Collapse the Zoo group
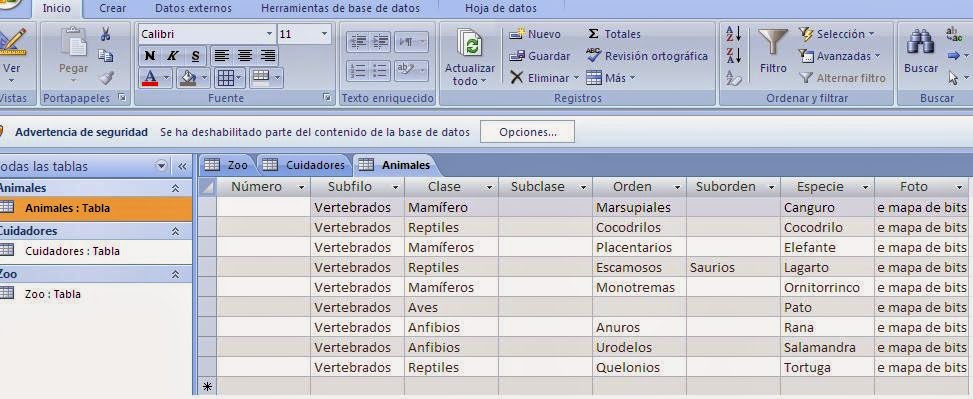973x399 pixels. pos(176,274)
